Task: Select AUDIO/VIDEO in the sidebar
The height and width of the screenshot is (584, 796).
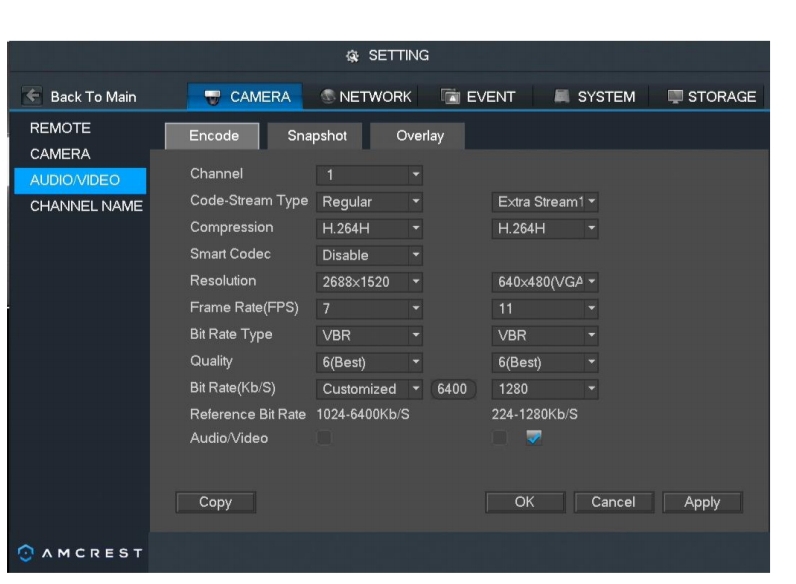Action: tap(80, 180)
